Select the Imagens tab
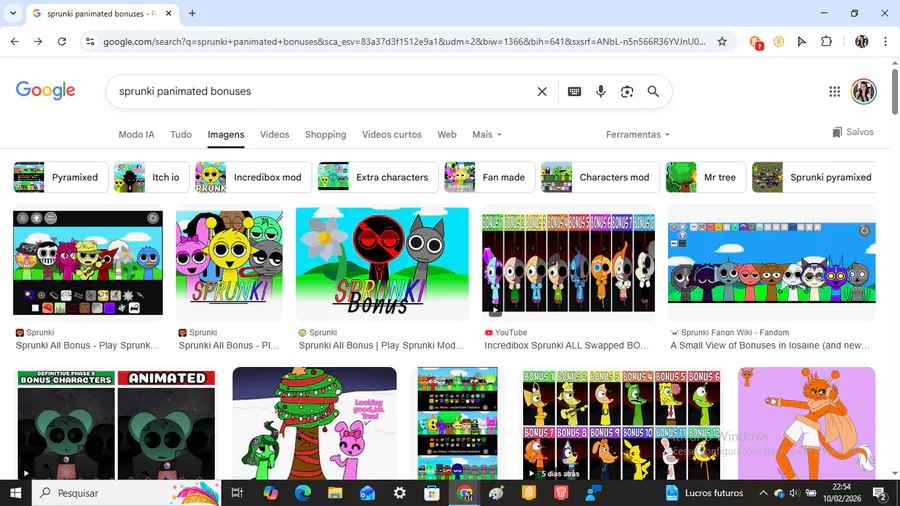The image size is (900, 506). pos(226,134)
